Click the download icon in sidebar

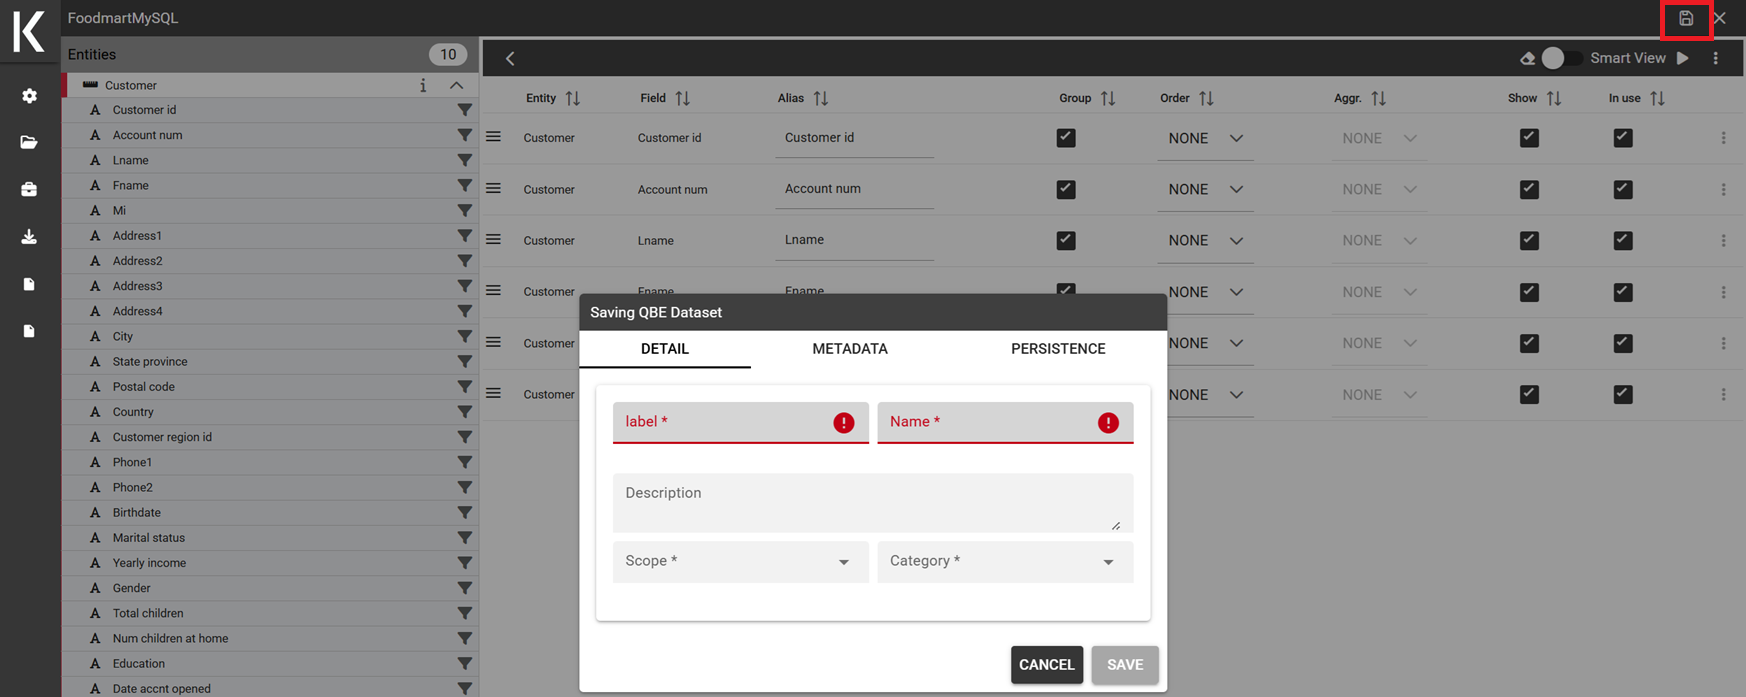pyautogui.click(x=29, y=237)
